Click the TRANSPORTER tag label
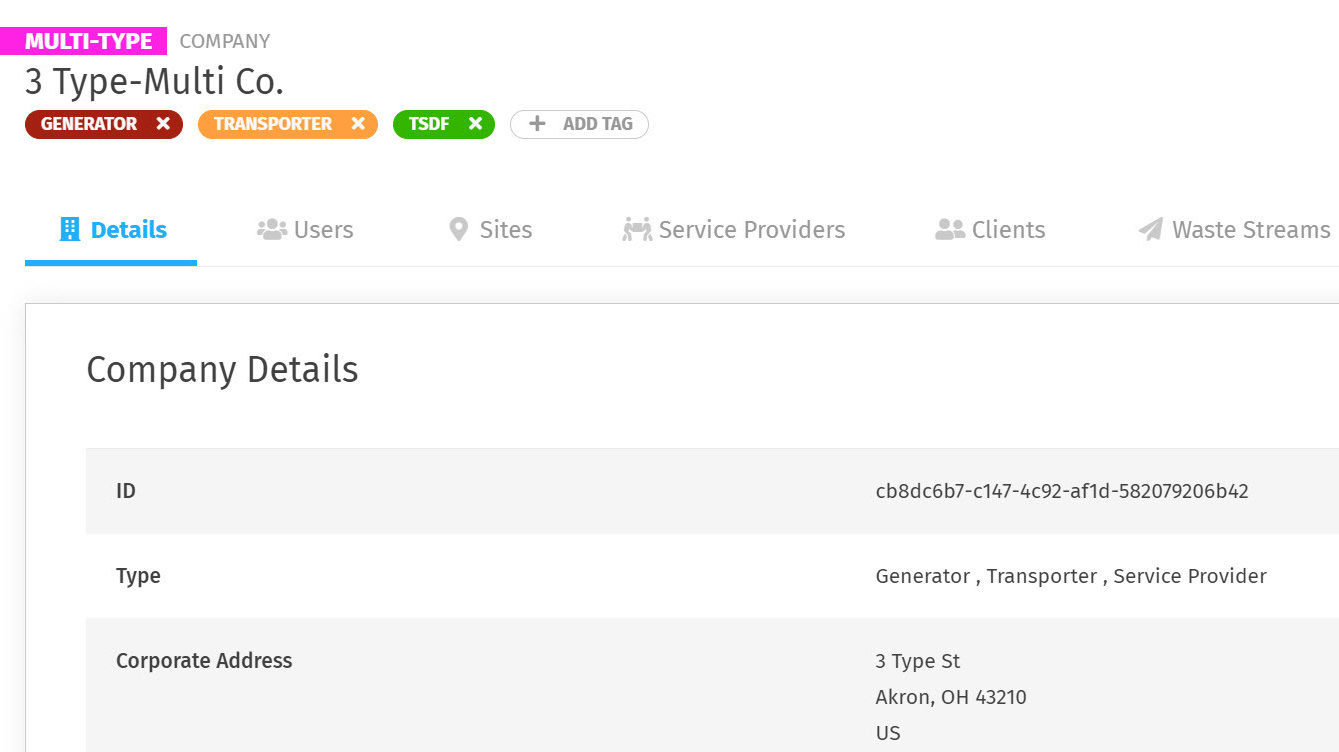Image resolution: width=1339 pixels, height=752 pixels. (273, 124)
